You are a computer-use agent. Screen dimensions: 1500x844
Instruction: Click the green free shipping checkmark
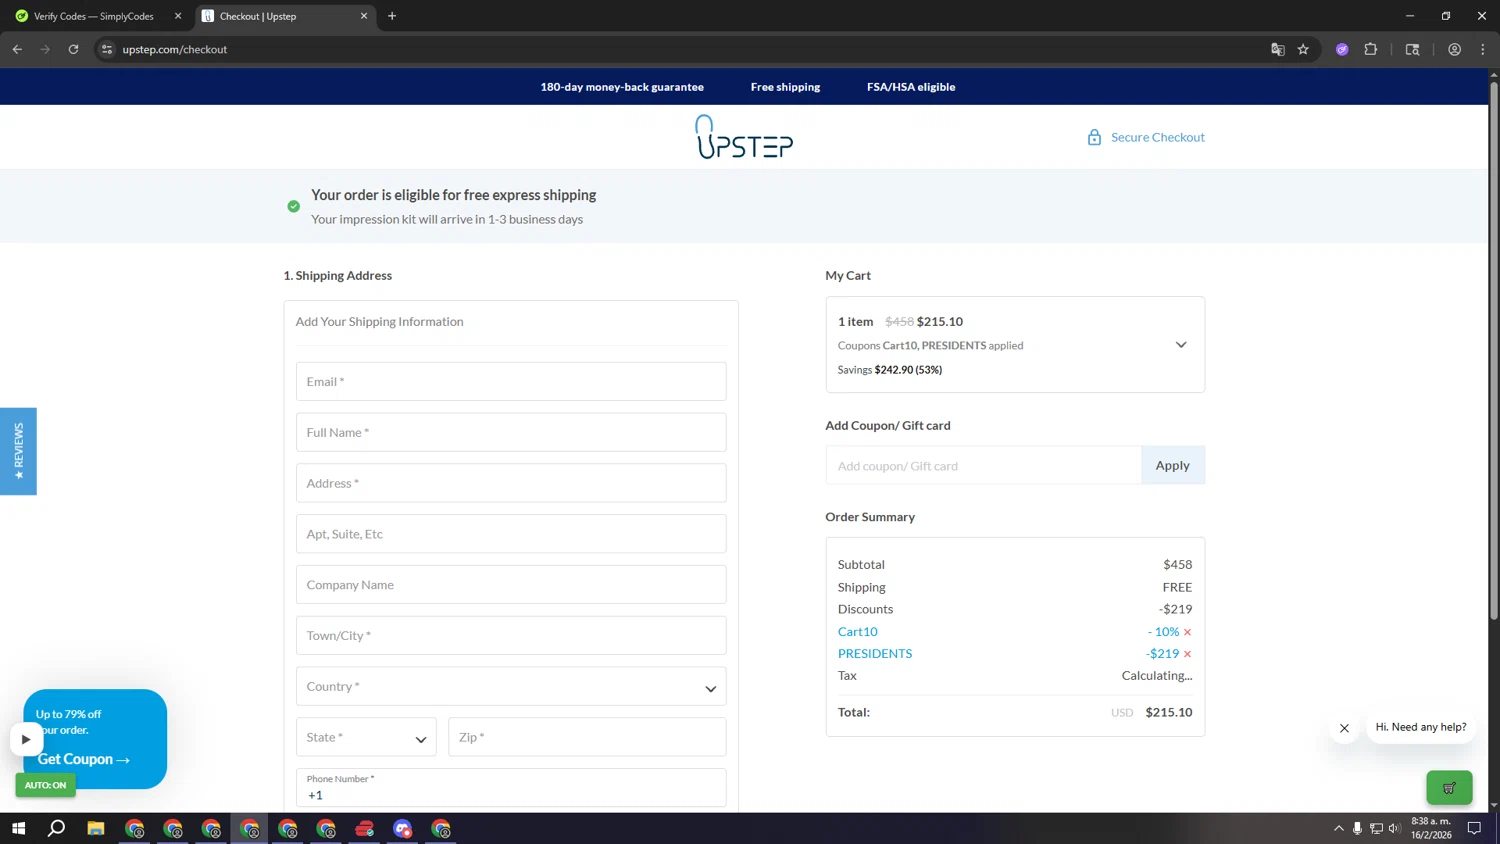click(293, 206)
